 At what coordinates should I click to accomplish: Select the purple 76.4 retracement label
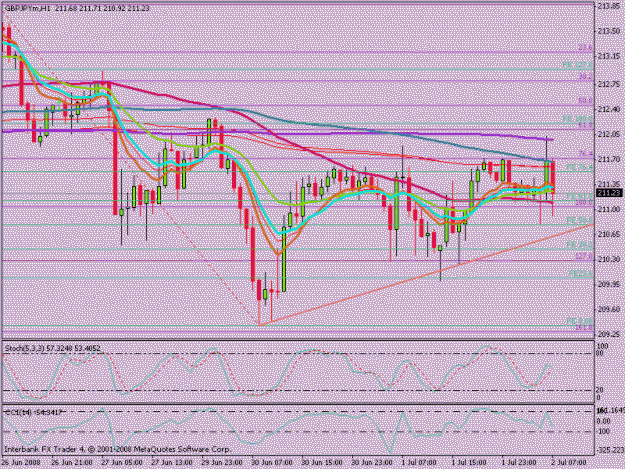[586, 154]
